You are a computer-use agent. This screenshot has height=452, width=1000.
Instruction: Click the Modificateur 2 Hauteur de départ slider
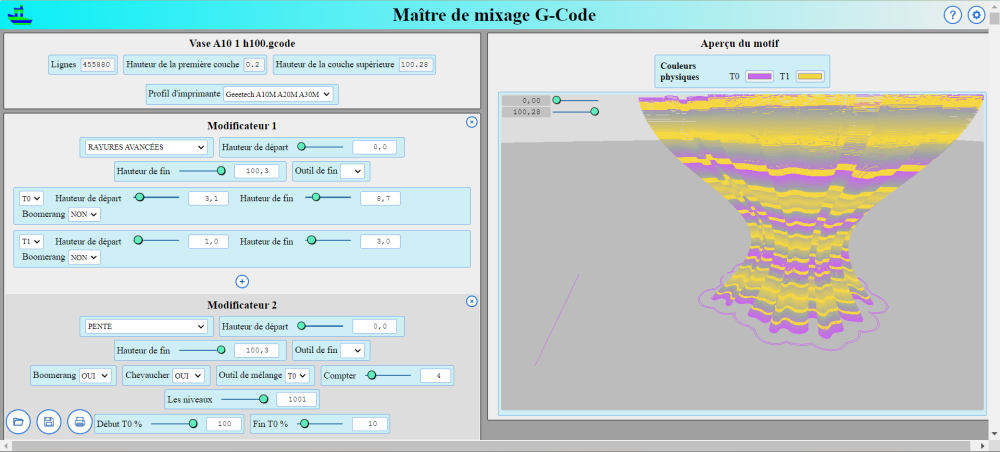[x=321, y=326]
